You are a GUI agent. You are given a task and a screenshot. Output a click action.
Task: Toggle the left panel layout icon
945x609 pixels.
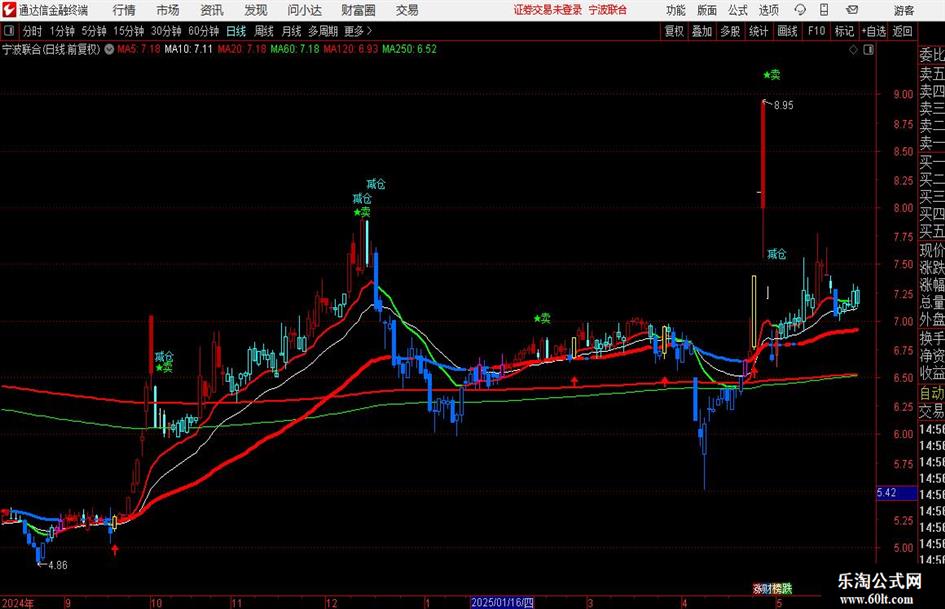point(10,31)
